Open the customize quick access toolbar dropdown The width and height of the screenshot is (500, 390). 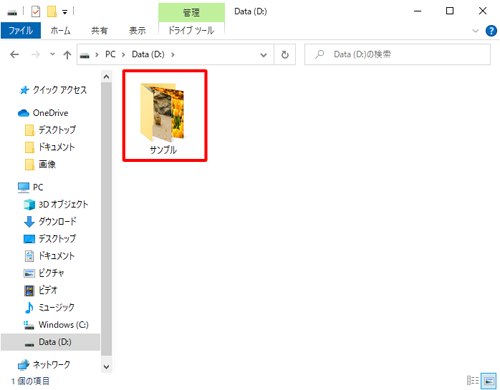point(65,12)
